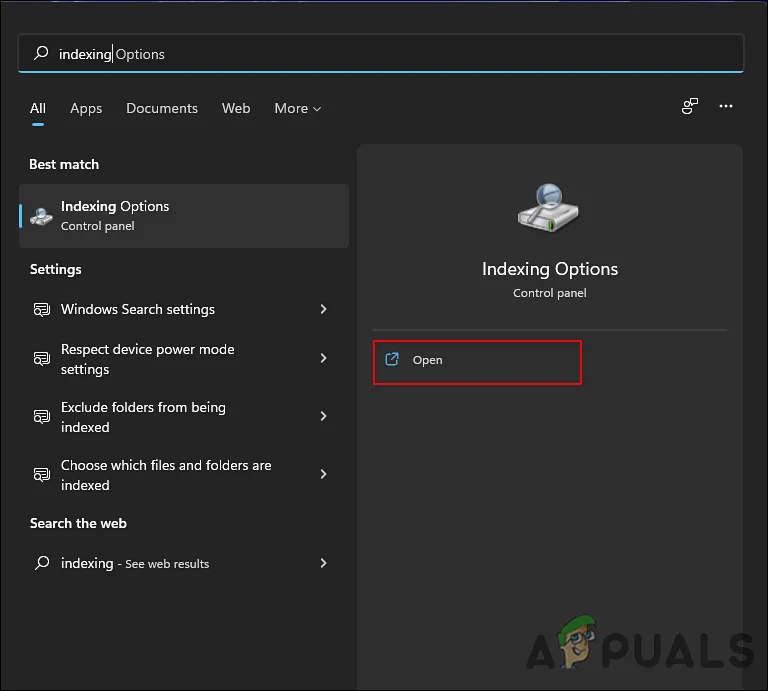Image resolution: width=768 pixels, height=691 pixels.
Task: Switch to the All results tab
Action: pos(38,108)
